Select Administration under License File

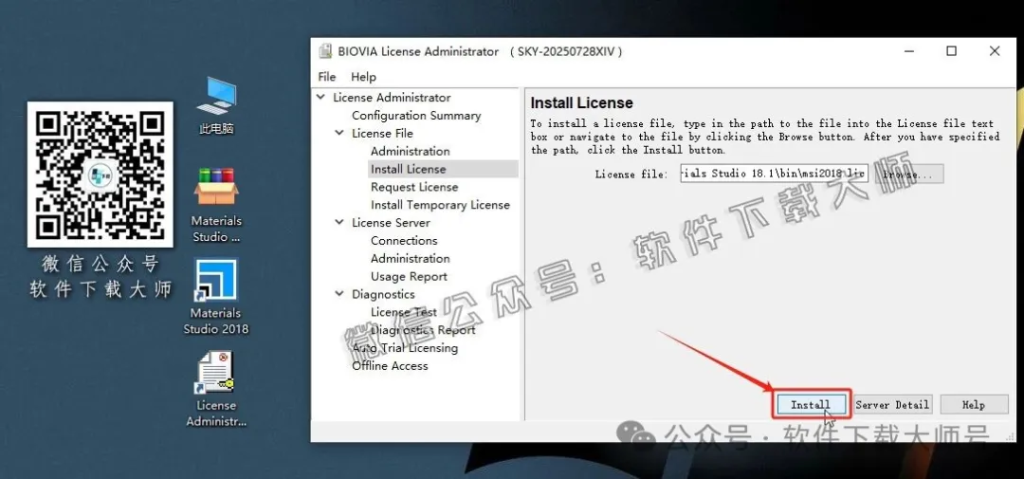pyautogui.click(x=410, y=151)
